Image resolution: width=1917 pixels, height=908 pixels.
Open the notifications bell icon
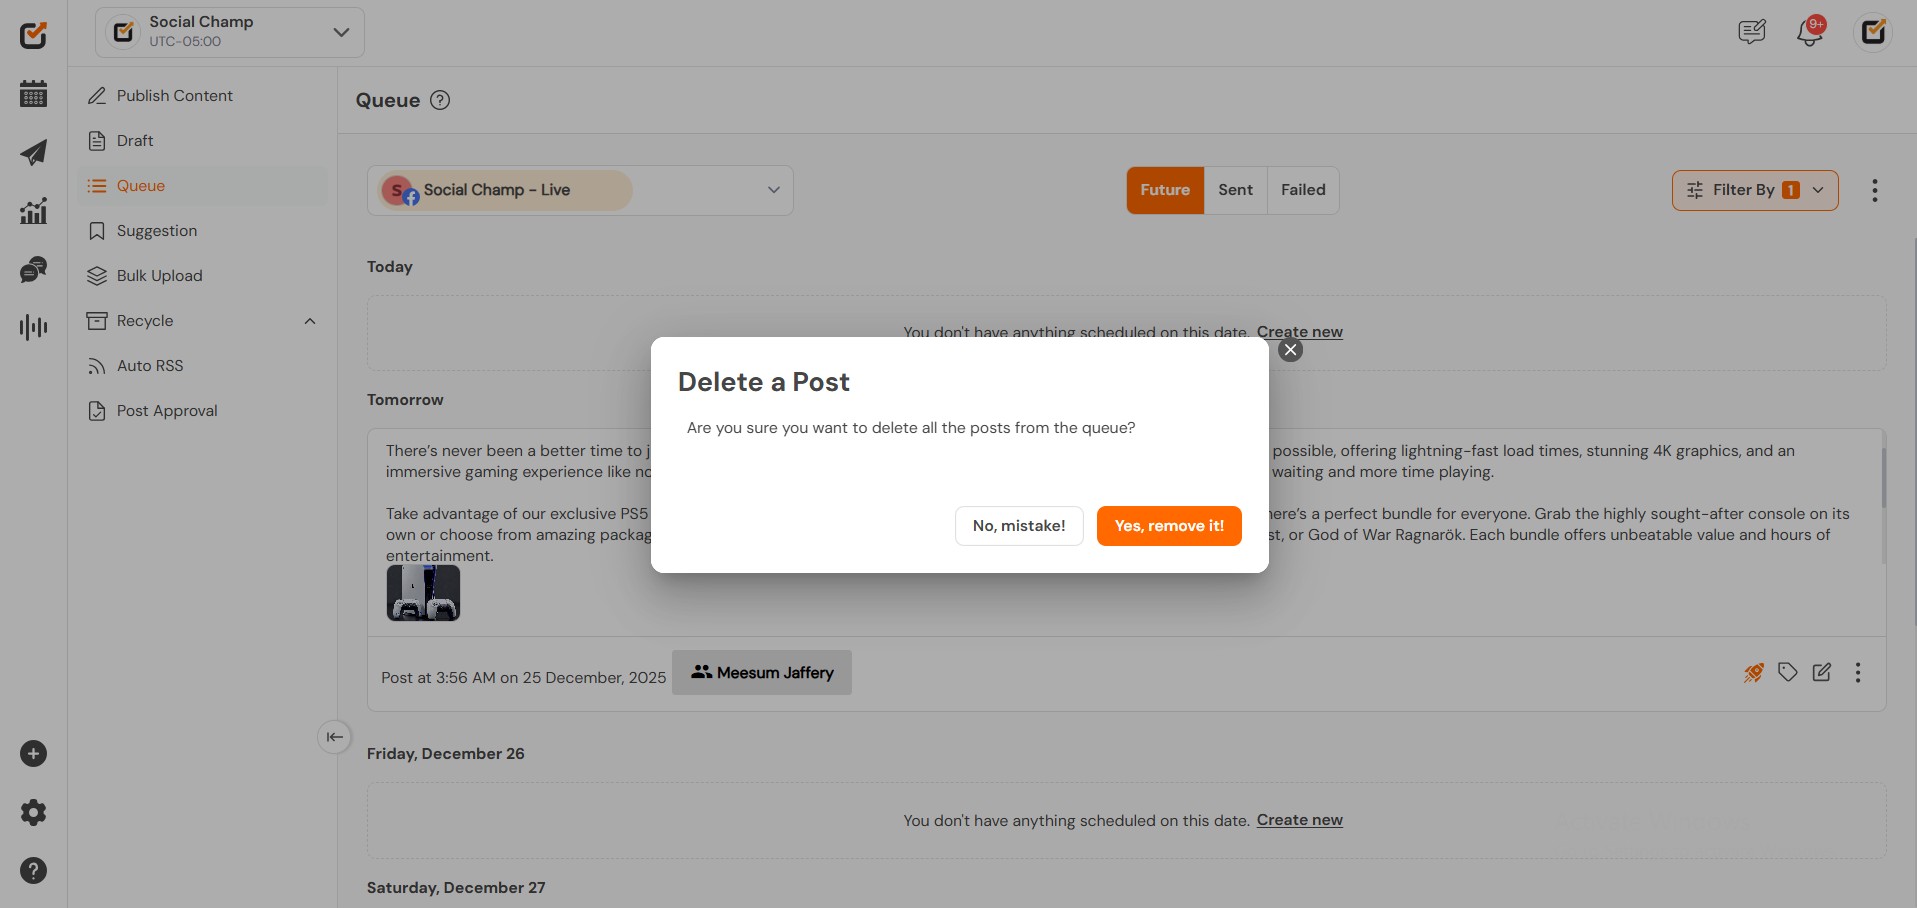1809,32
